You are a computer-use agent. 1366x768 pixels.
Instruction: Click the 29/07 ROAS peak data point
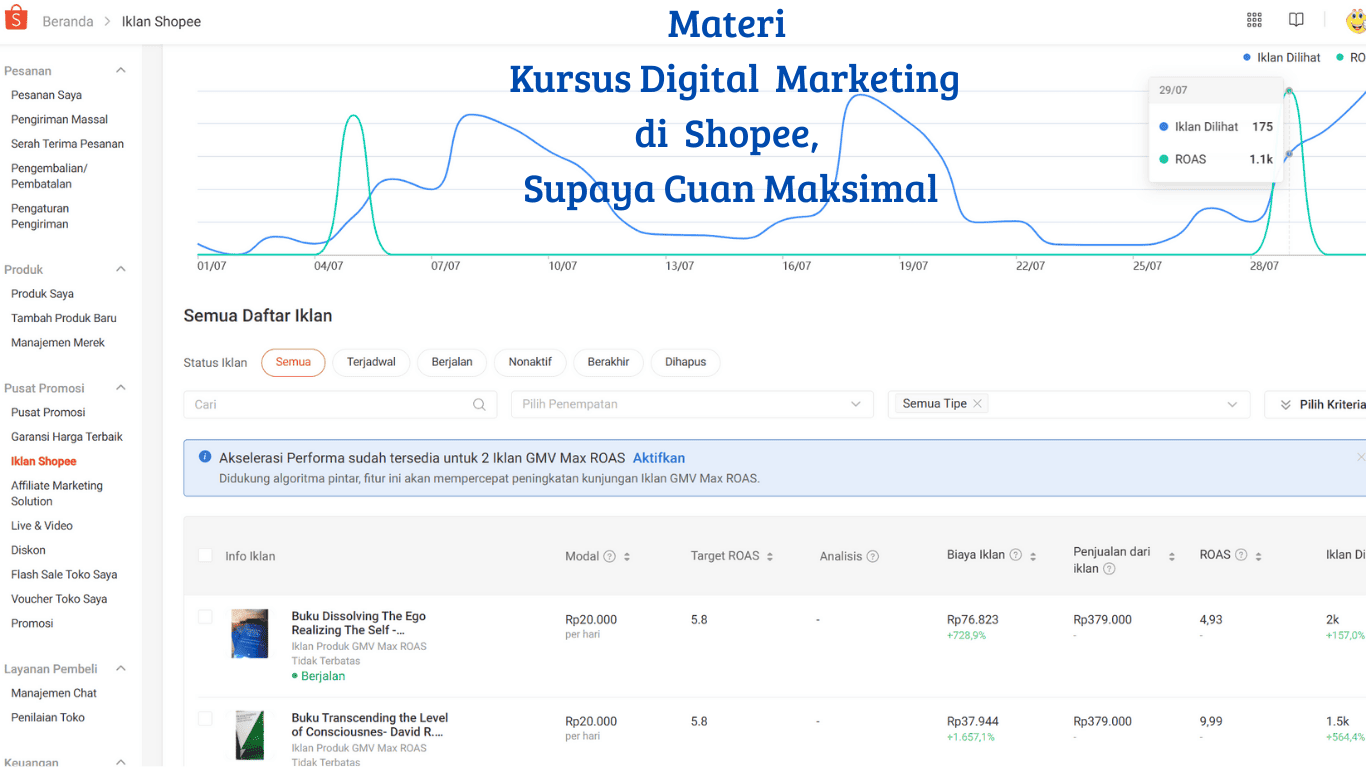1289,91
